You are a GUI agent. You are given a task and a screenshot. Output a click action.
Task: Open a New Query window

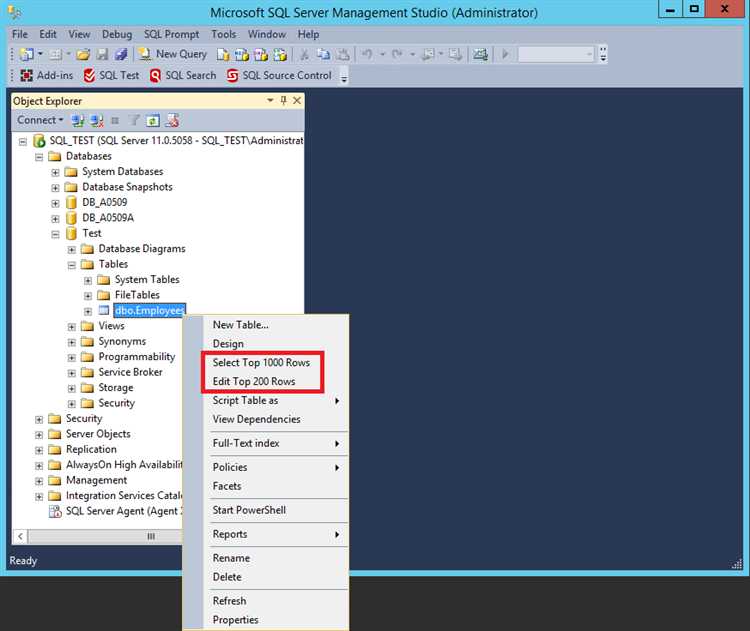(172, 54)
